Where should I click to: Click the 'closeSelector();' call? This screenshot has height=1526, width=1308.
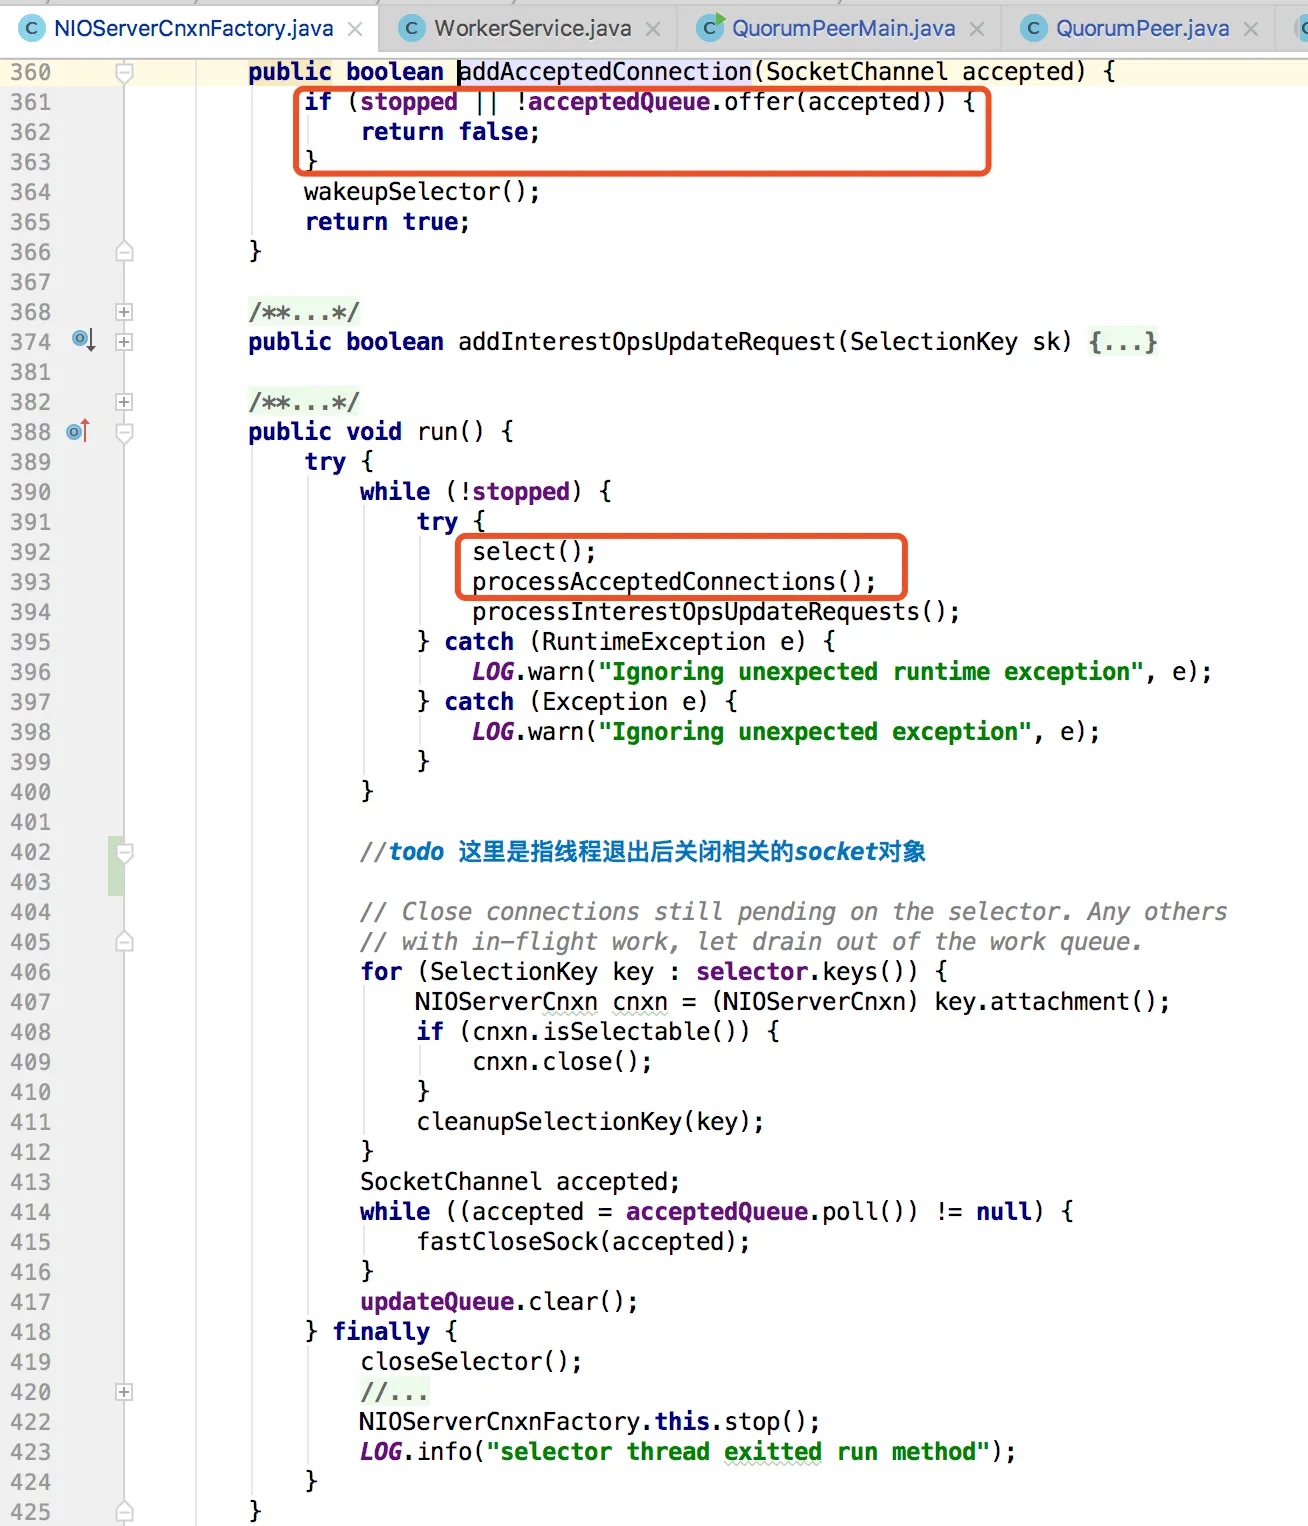[x=471, y=1362]
